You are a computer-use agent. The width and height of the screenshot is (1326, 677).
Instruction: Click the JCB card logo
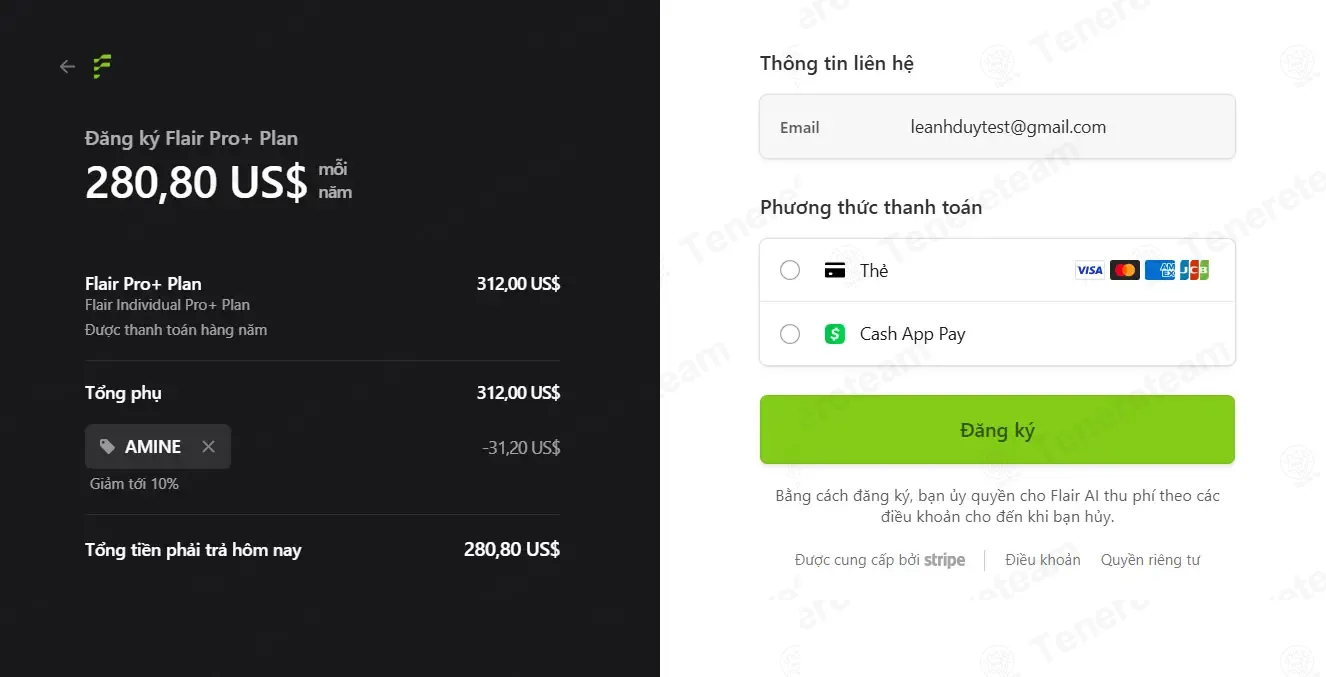click(1194, 270)
